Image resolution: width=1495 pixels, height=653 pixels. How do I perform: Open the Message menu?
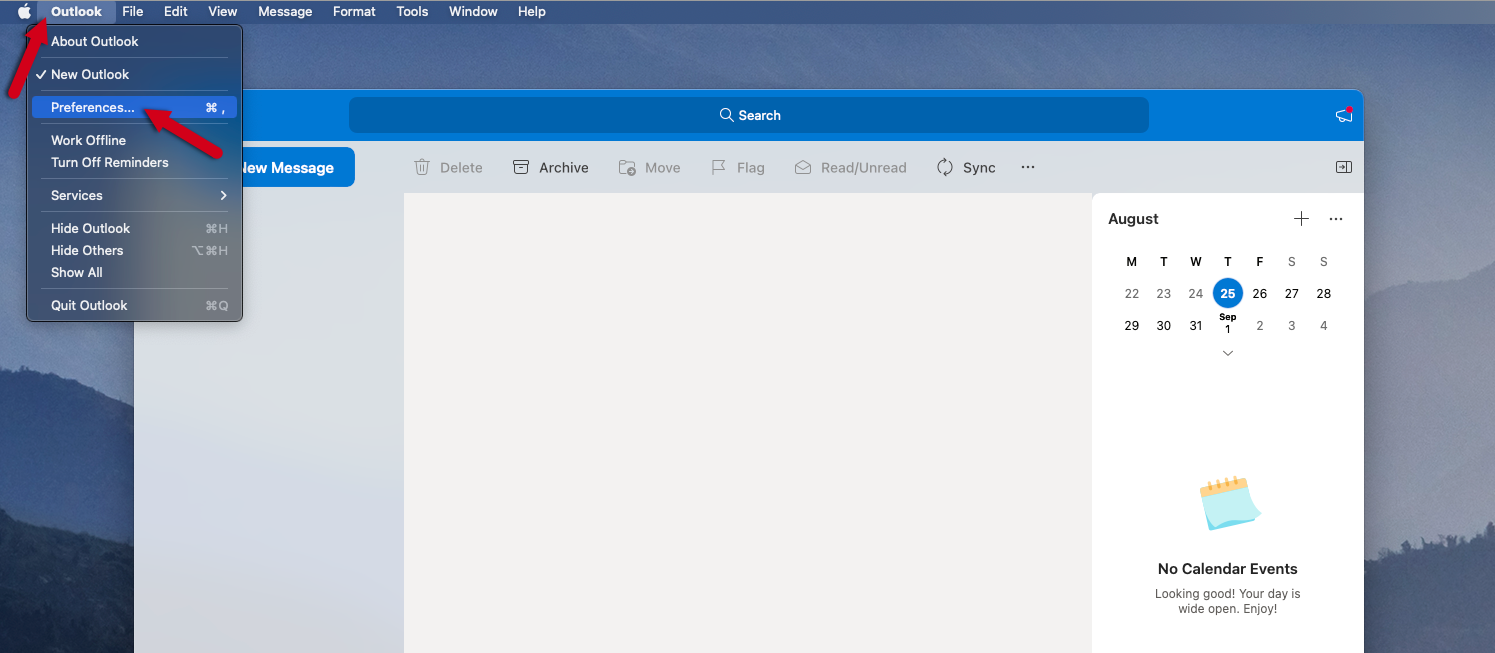click(285, 12)
